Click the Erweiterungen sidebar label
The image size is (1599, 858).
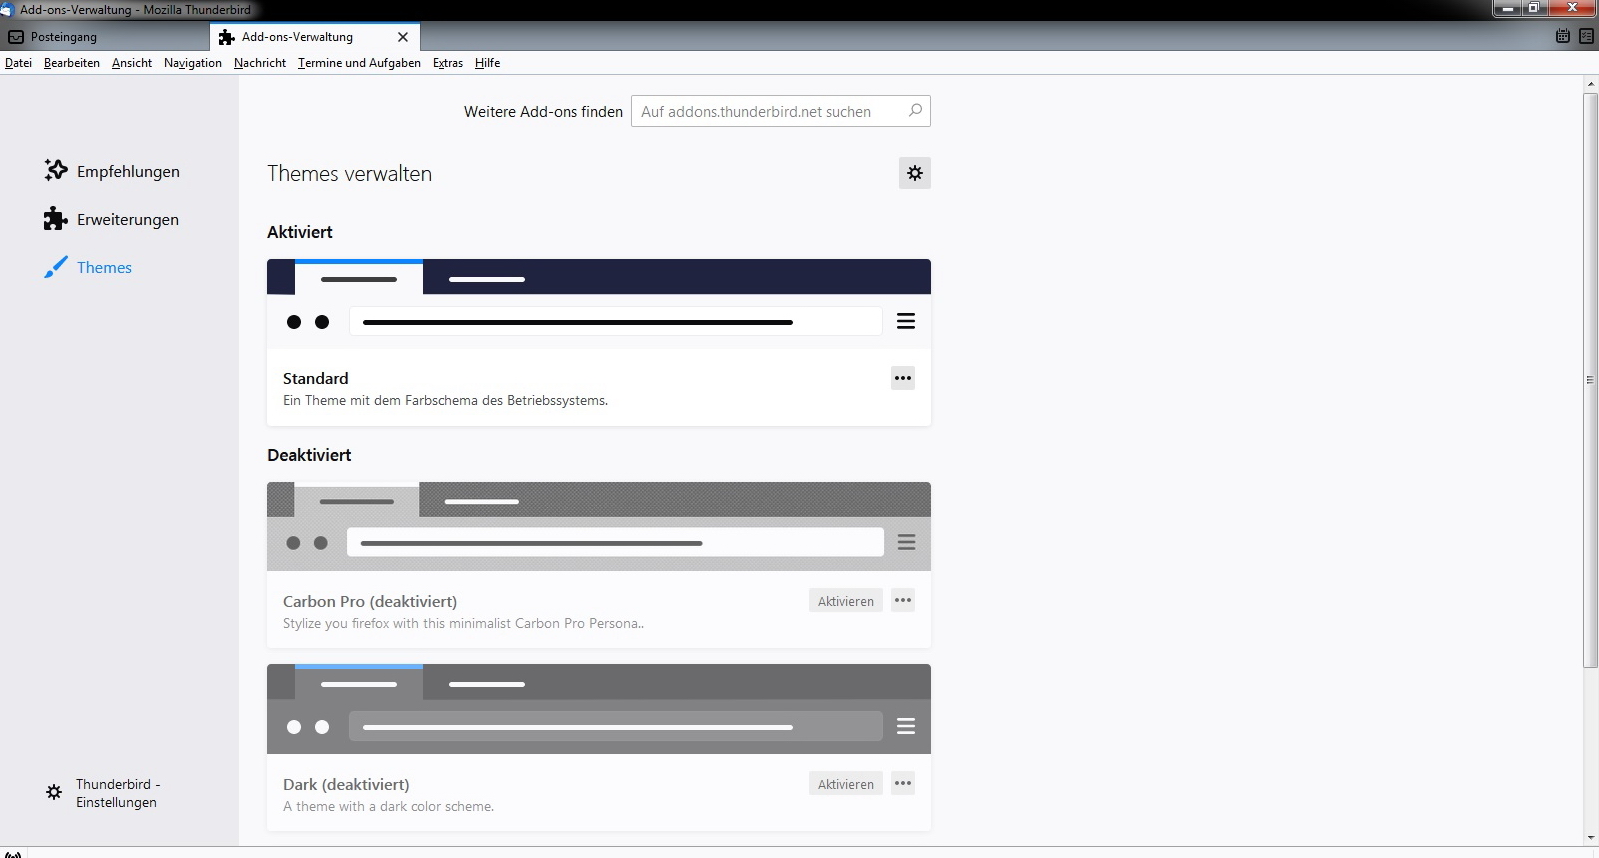point(128,219)
